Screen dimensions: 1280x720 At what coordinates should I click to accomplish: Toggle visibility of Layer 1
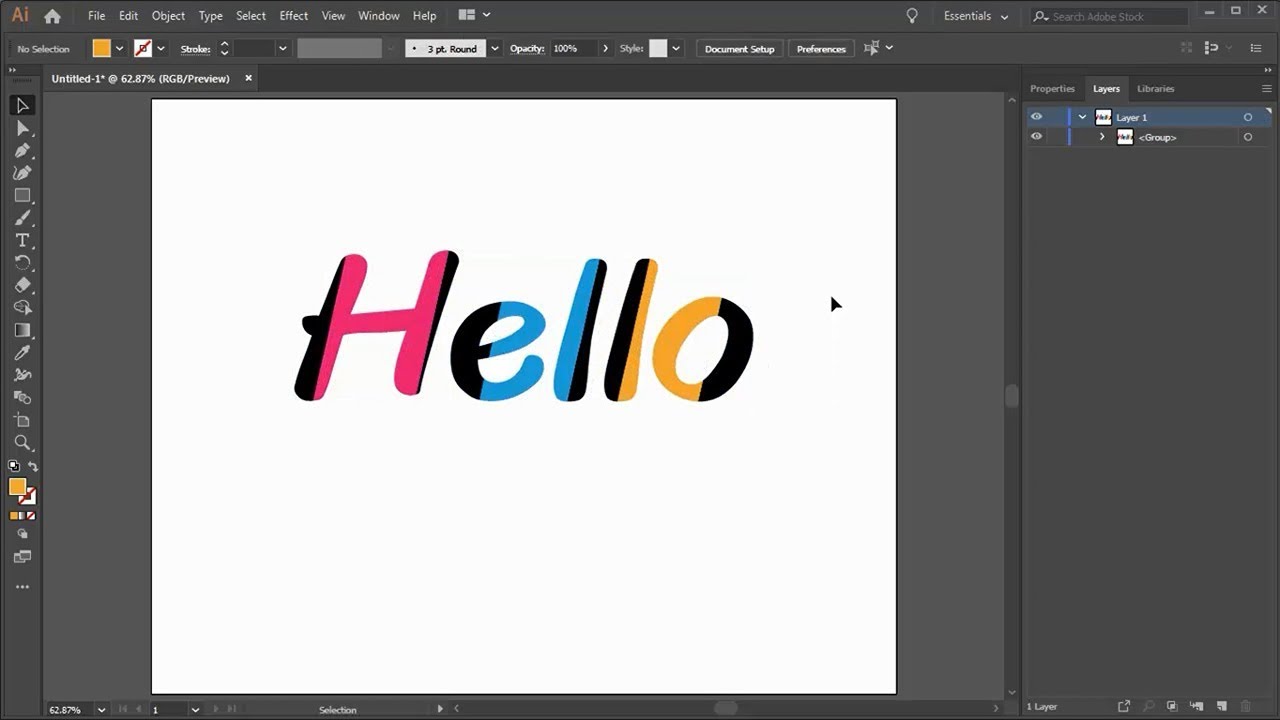point(1036,117)
